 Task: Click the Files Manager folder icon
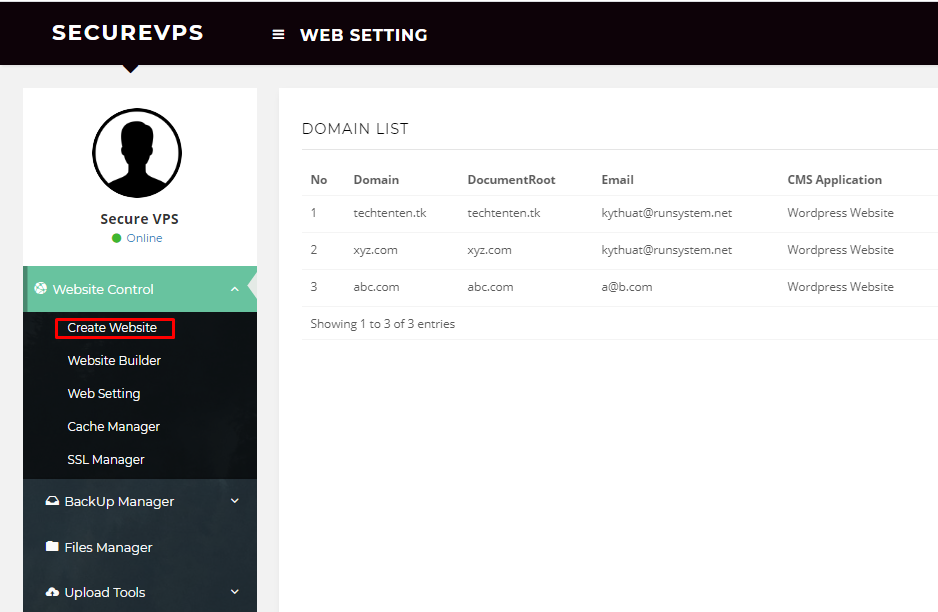click(x=52, y=546)
